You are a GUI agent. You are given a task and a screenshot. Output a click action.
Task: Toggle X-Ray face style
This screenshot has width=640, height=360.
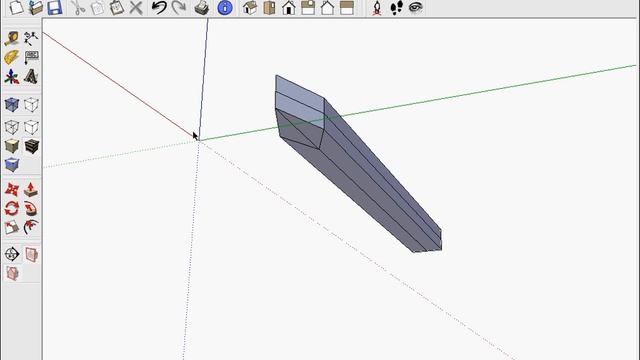click(12, 104)
